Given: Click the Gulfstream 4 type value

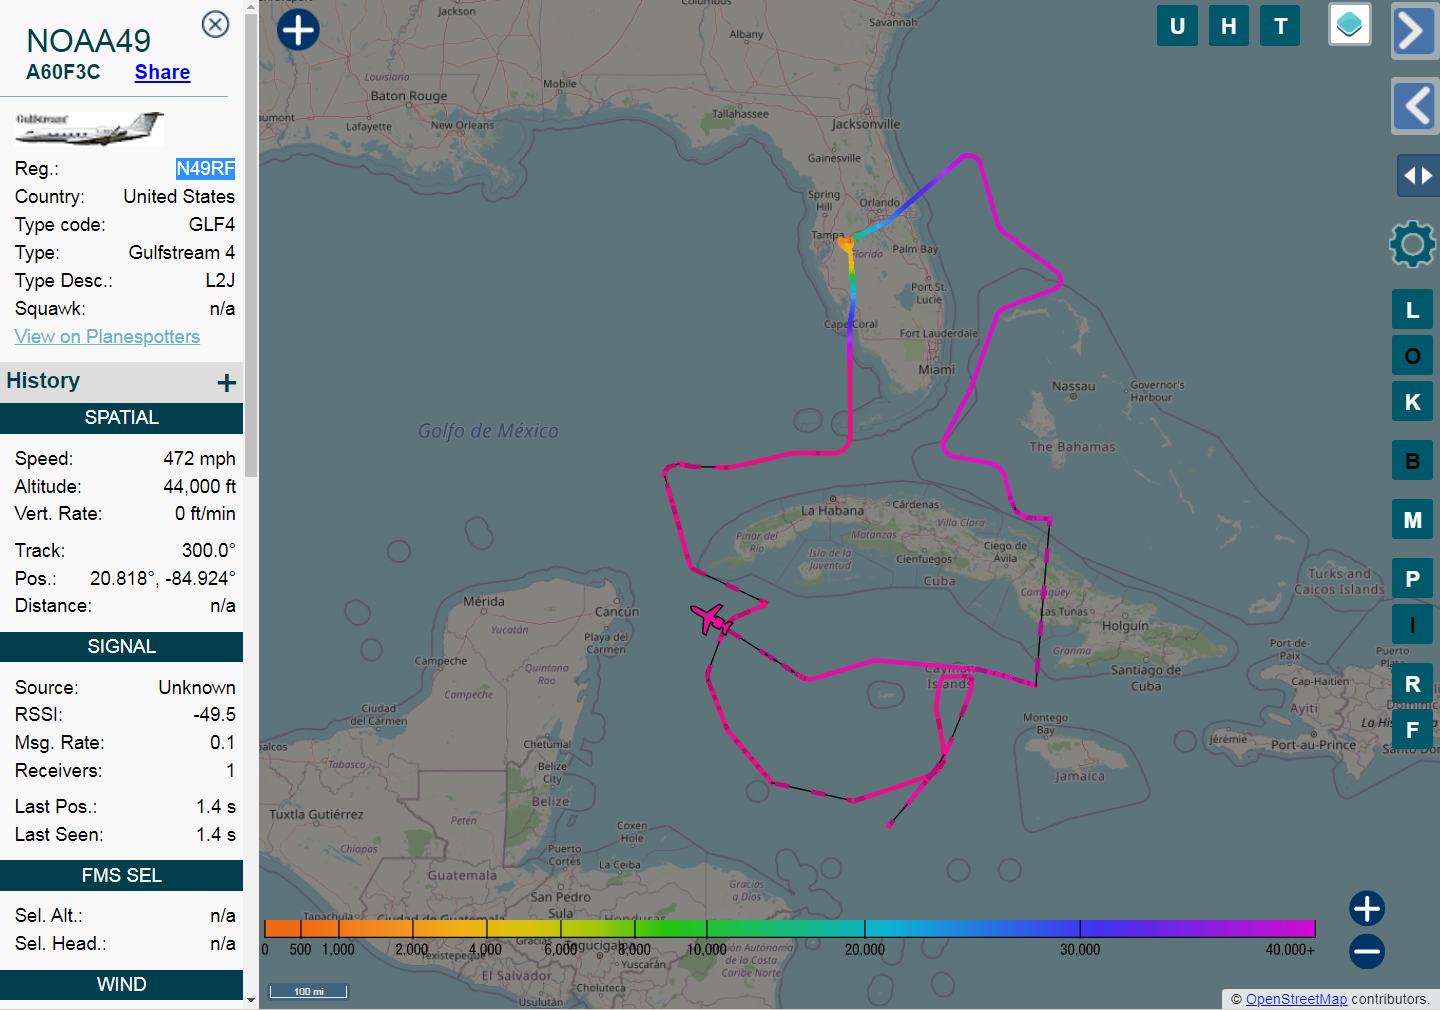Looking at the screenshot, I should [181, 252].
